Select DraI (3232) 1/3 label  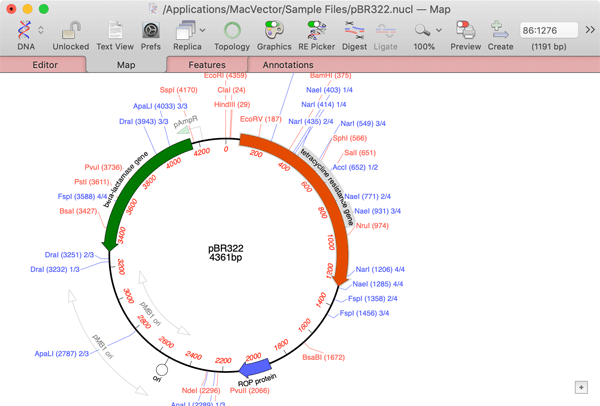coord(55,269)
